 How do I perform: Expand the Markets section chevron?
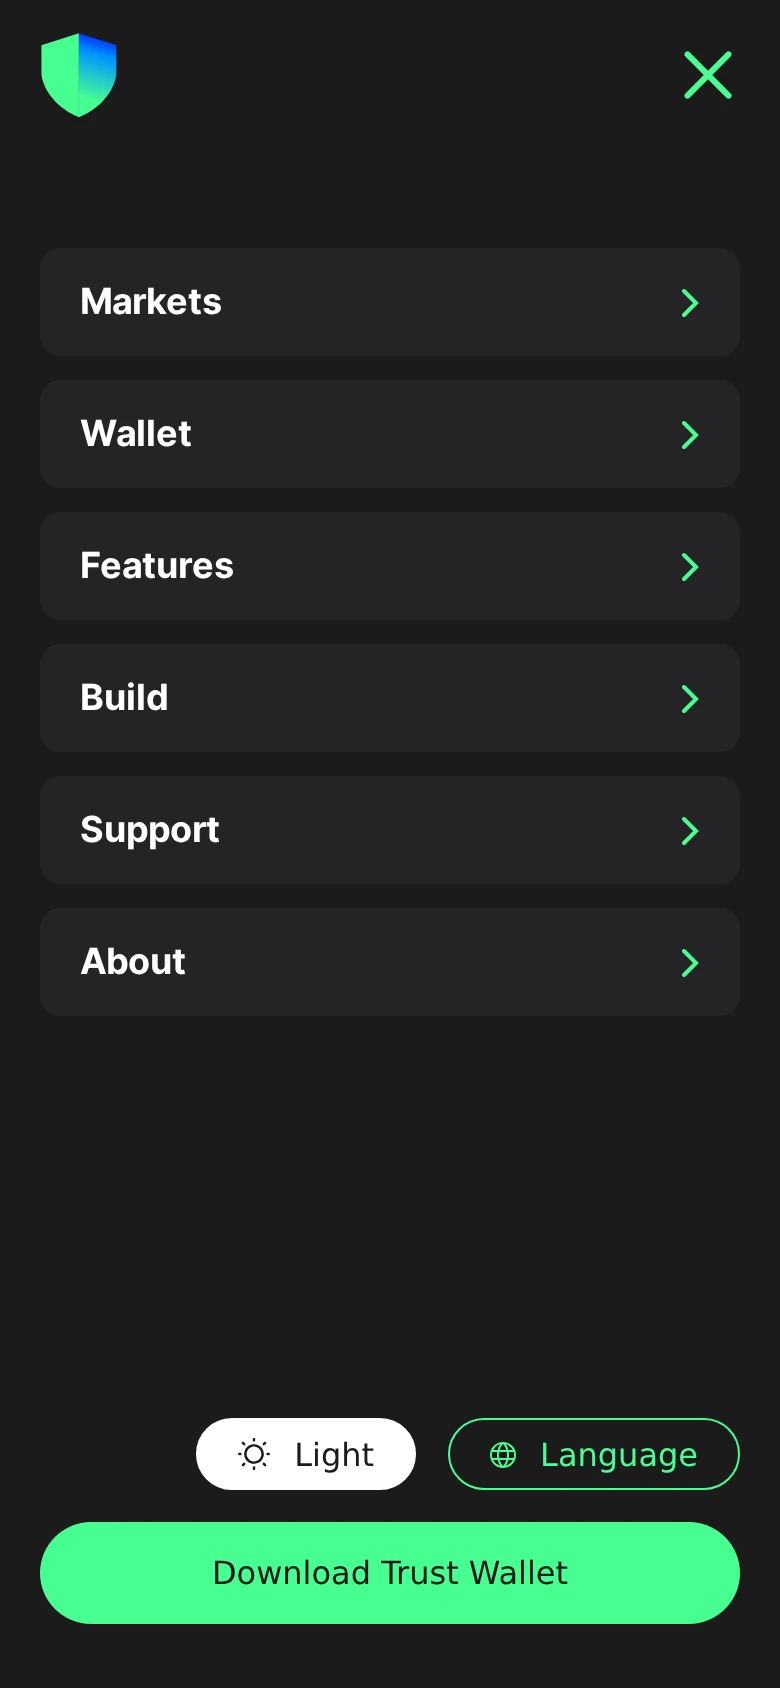click(x=690, y=303)
